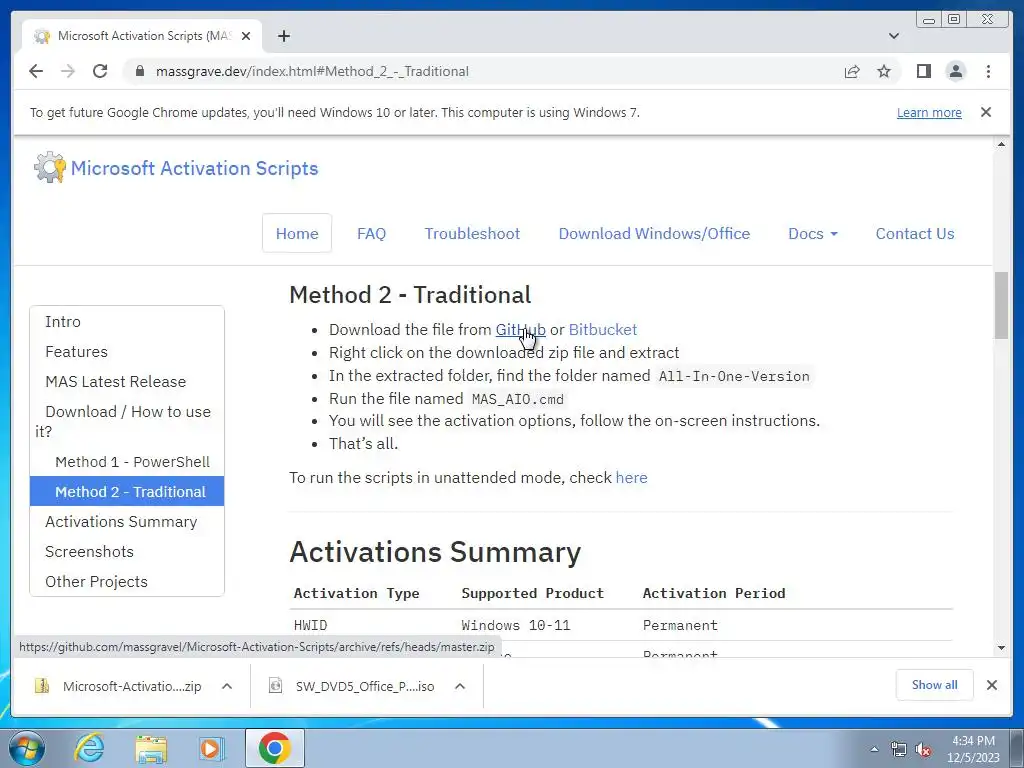Jump to Activations Summary in sidebar
1024x768 pixels.
121,521
